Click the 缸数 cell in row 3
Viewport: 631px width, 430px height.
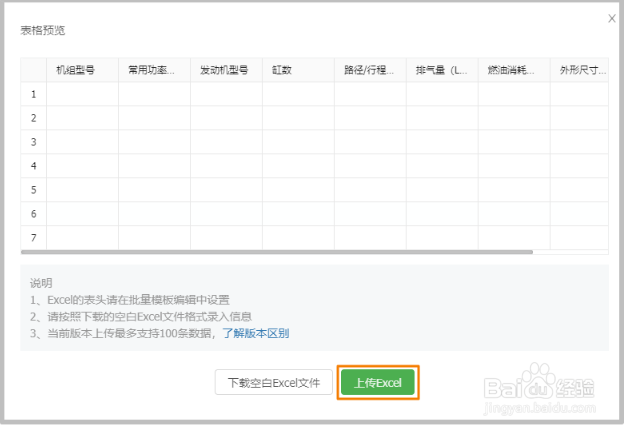299,142
